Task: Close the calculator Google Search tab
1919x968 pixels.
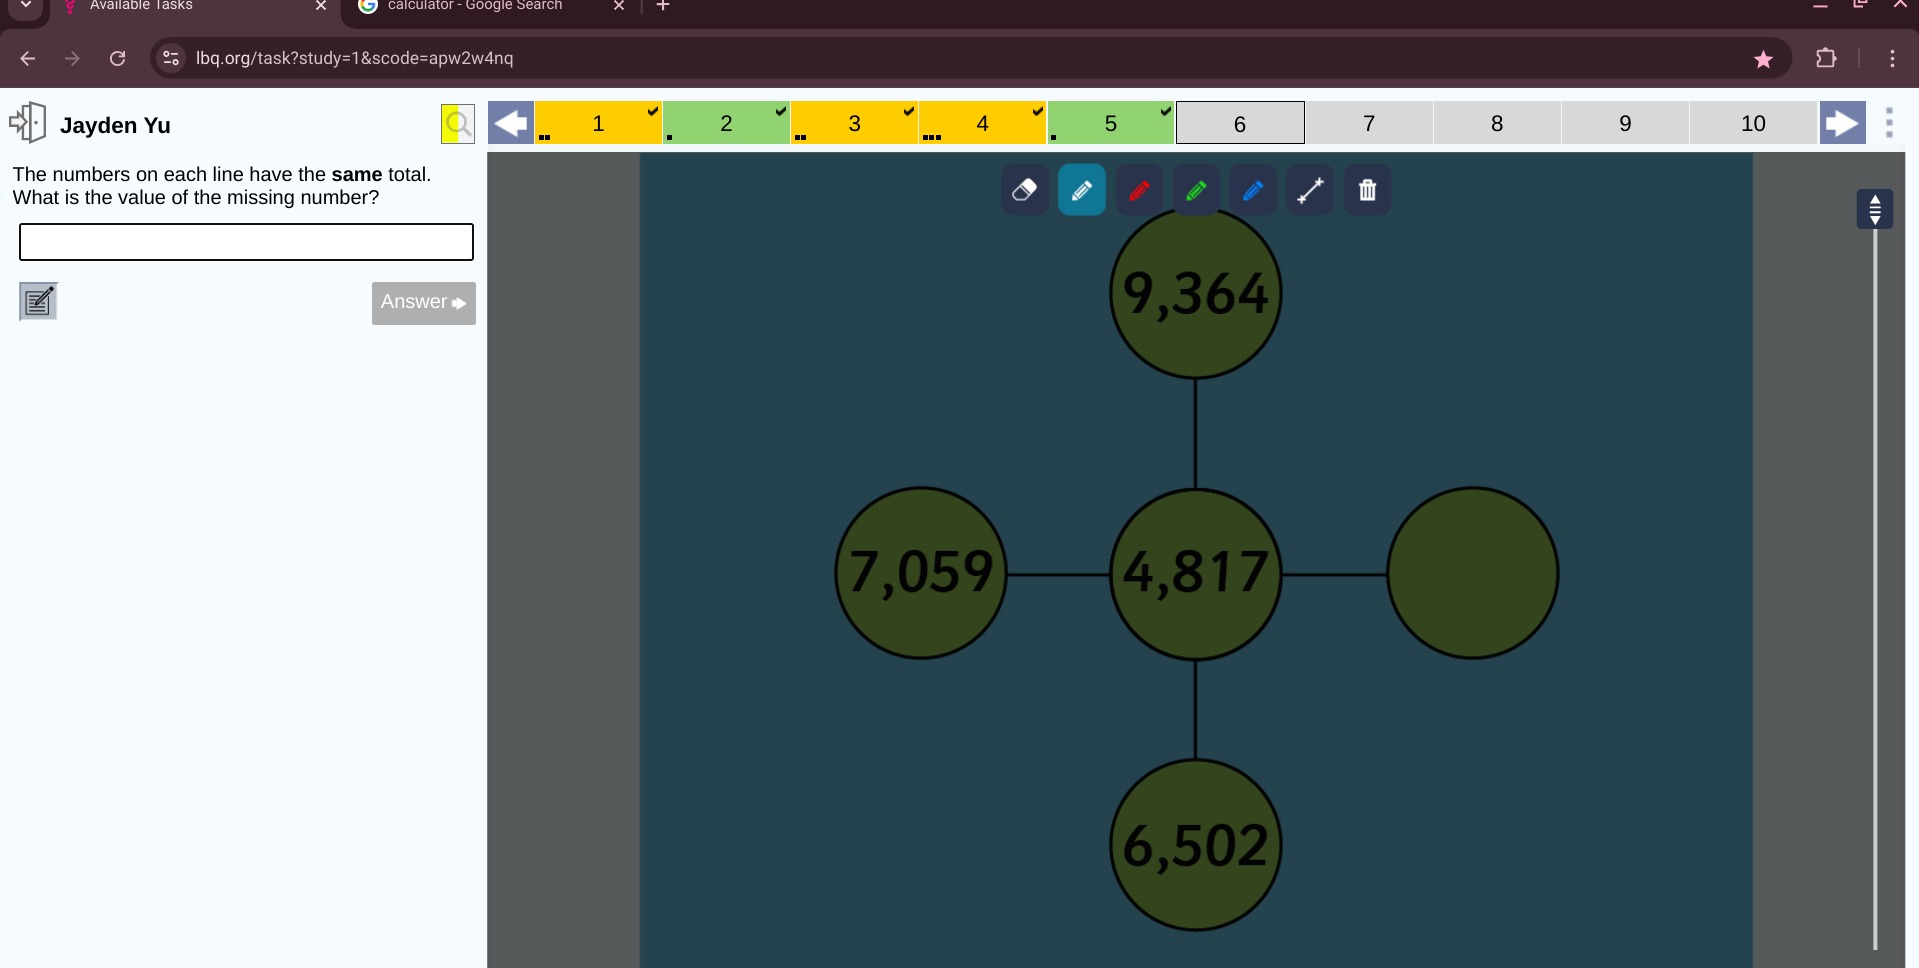Action: (x=619, y=6)
